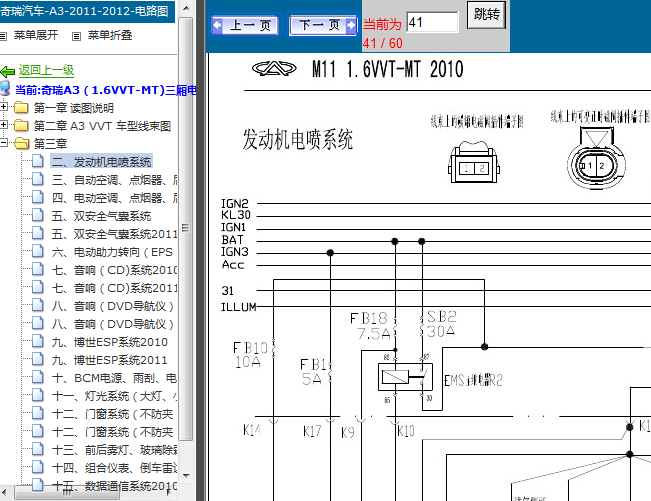
Task: Click the 41 / 60 page counter
Action: (x=382, y=43)
